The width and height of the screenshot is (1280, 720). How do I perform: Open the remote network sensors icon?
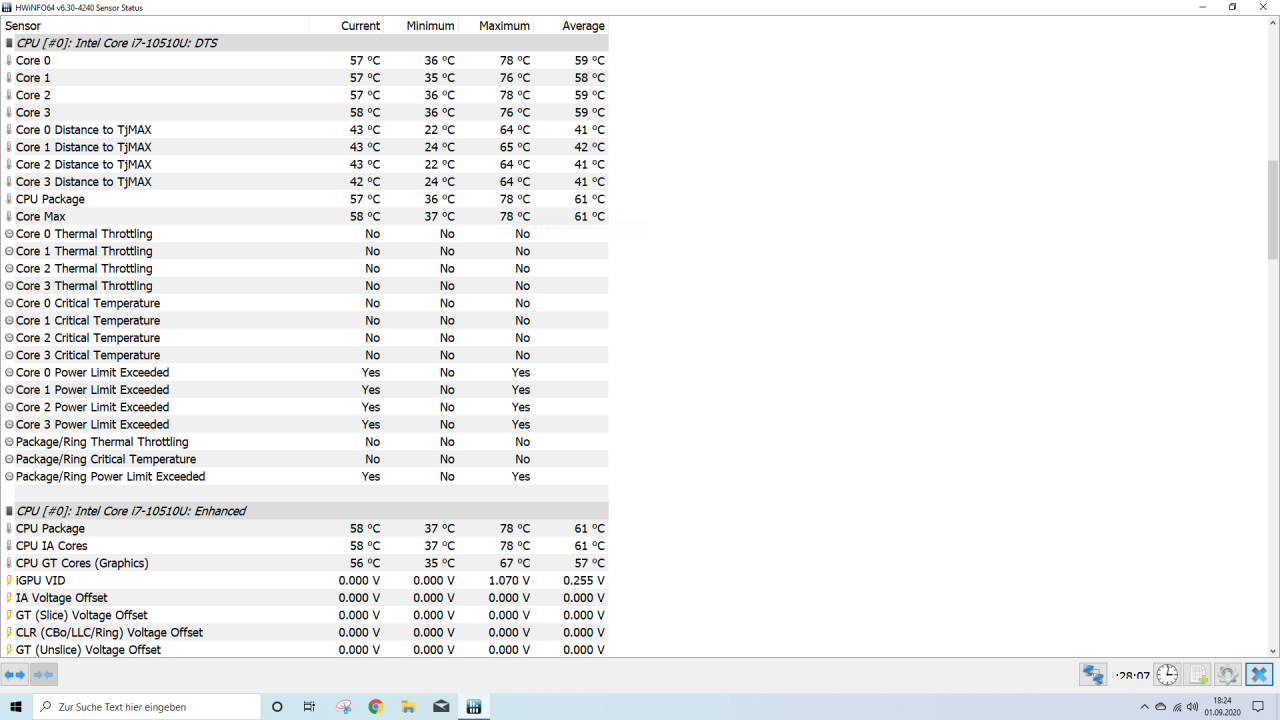tap(1093, 675)
